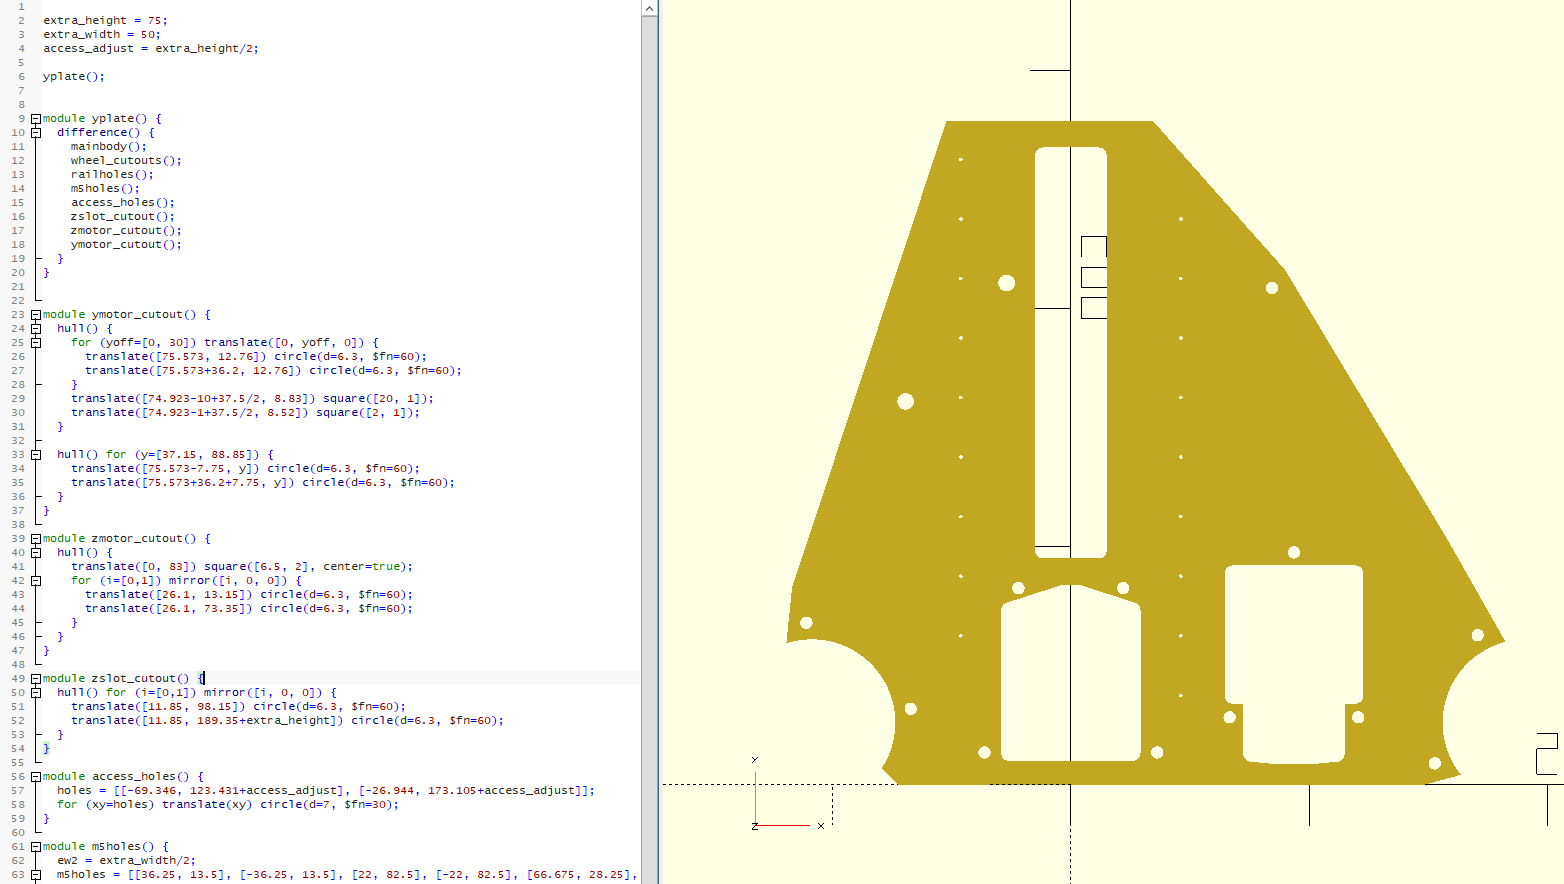Click the editor scrollbar up arrow
Viewport: 1564px width, 884px height.
[x=649, y=8]
